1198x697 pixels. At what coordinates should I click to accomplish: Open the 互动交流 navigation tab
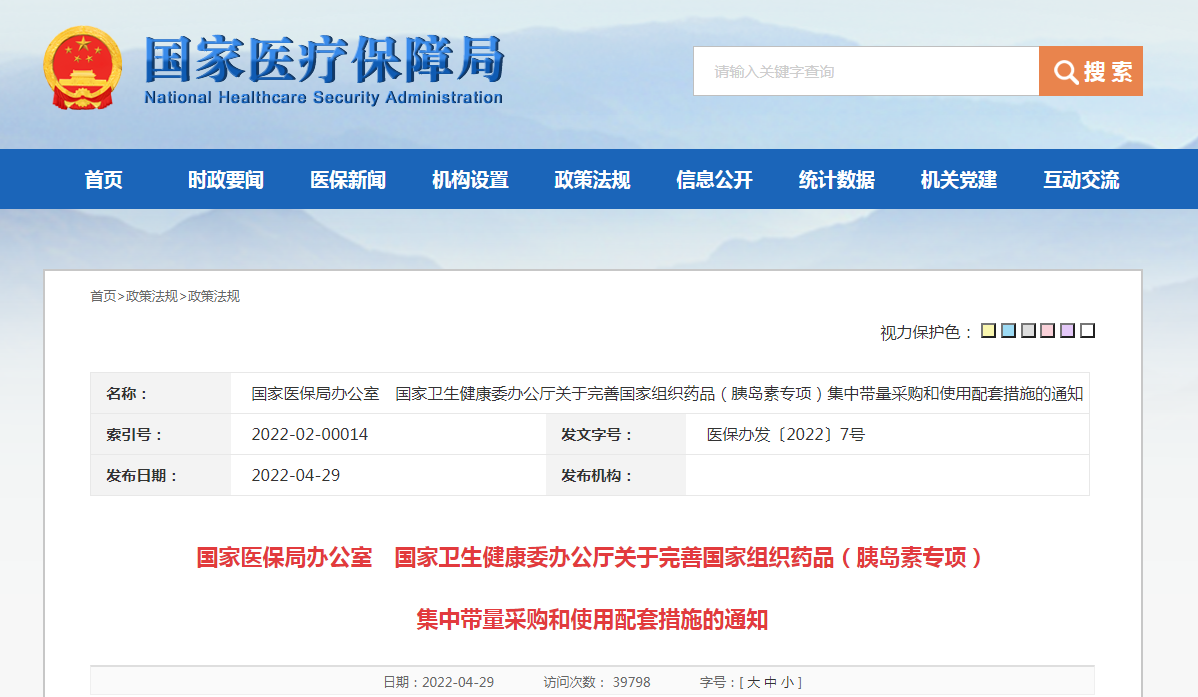coord(1081,180)
